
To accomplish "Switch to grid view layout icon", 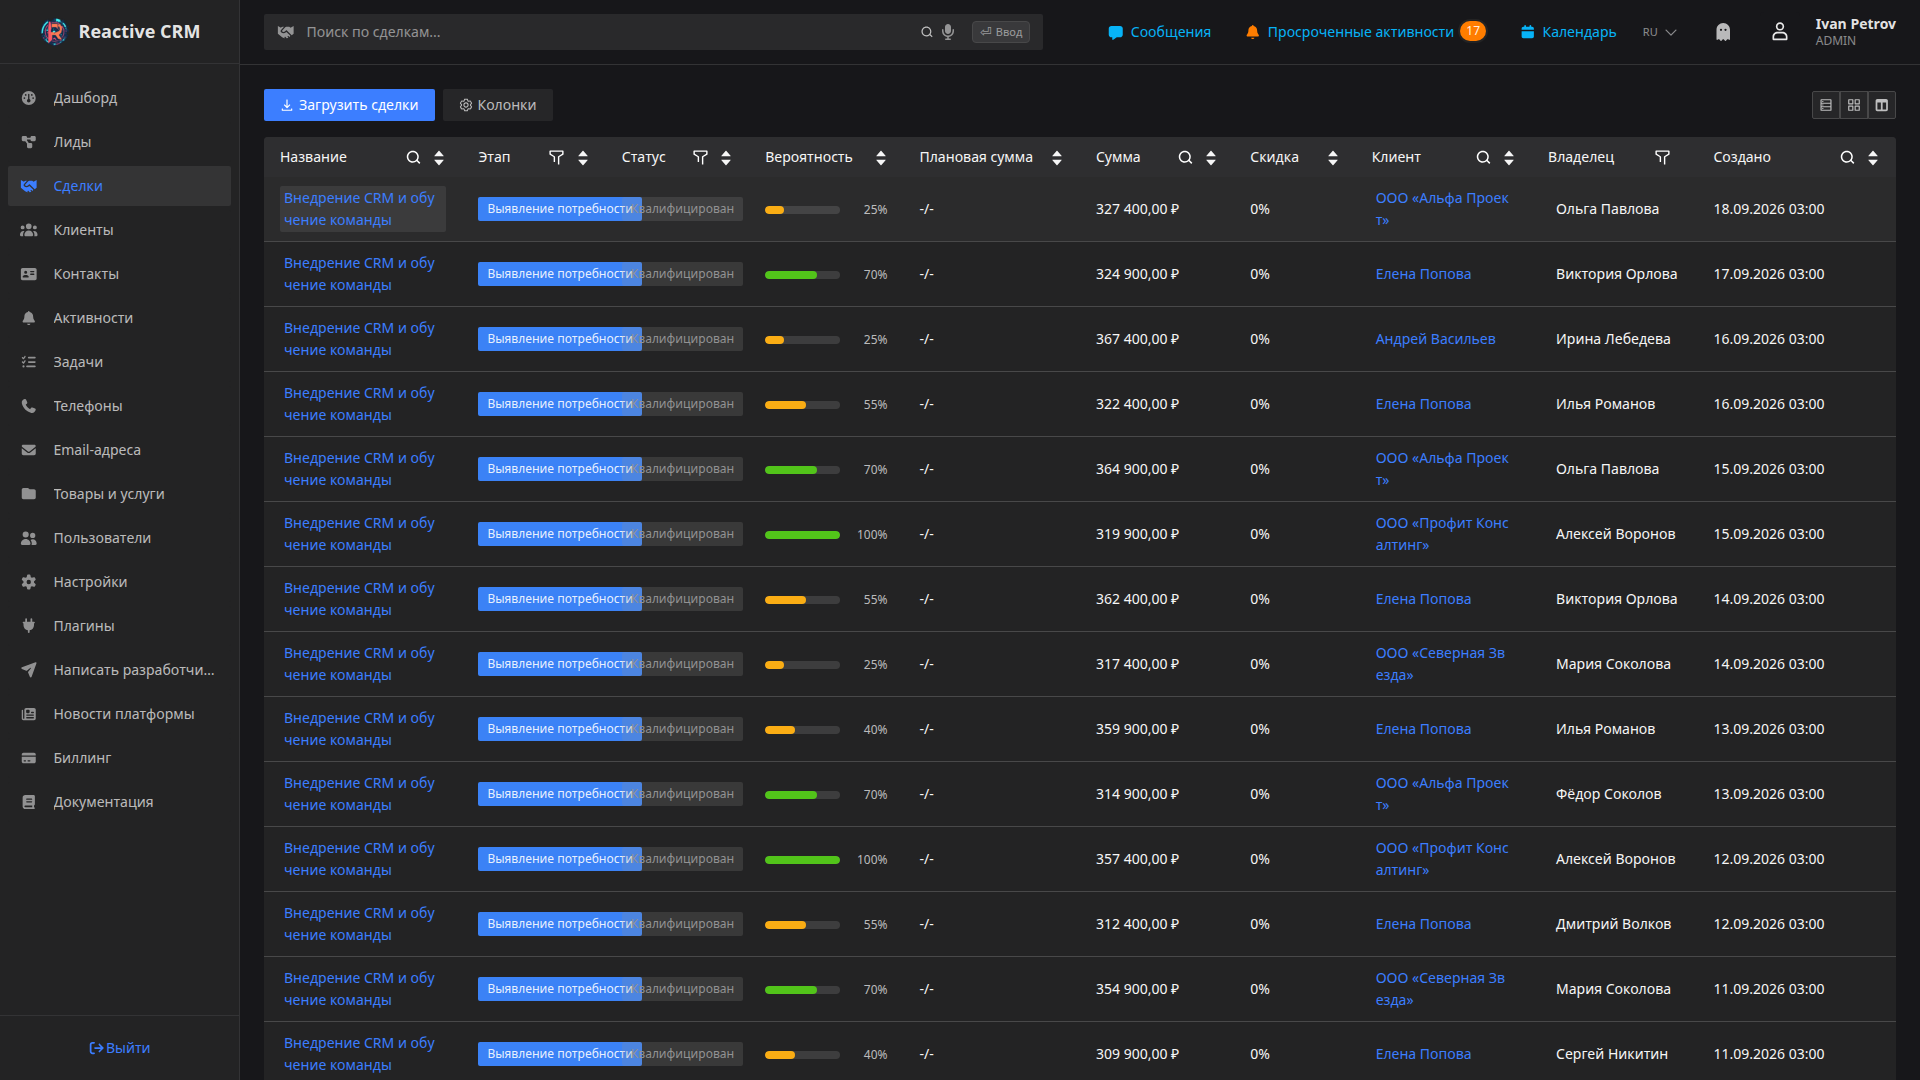I will coord(1854,105).
